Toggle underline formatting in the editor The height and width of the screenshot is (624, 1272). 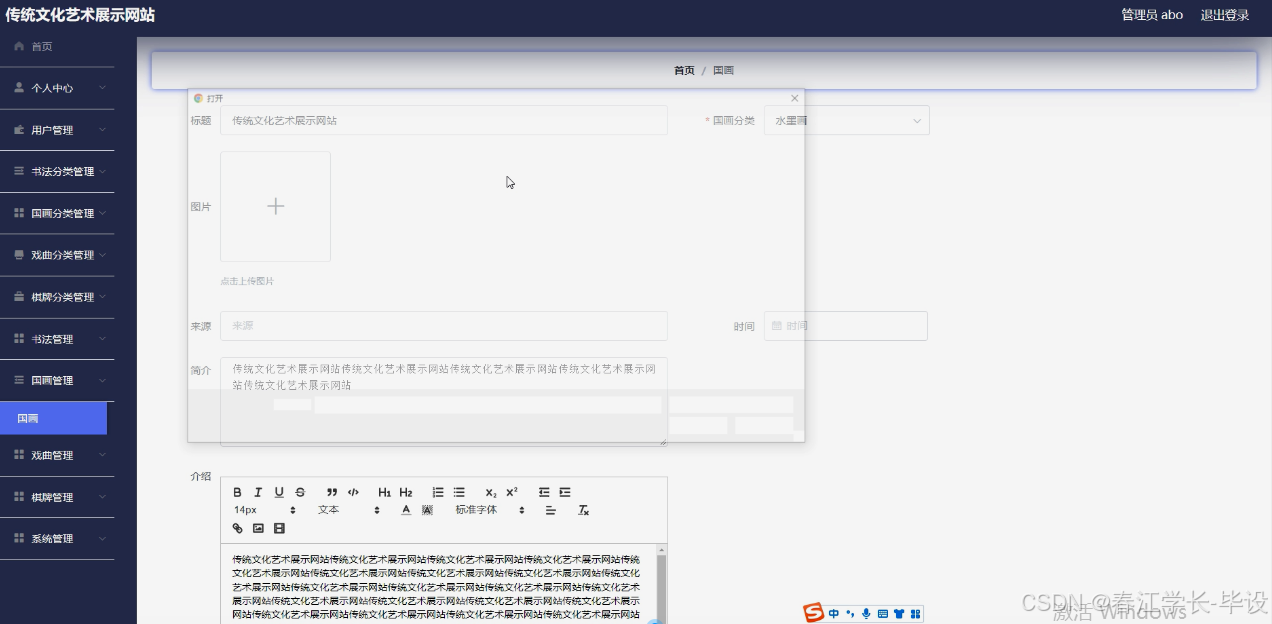(279, 492)
